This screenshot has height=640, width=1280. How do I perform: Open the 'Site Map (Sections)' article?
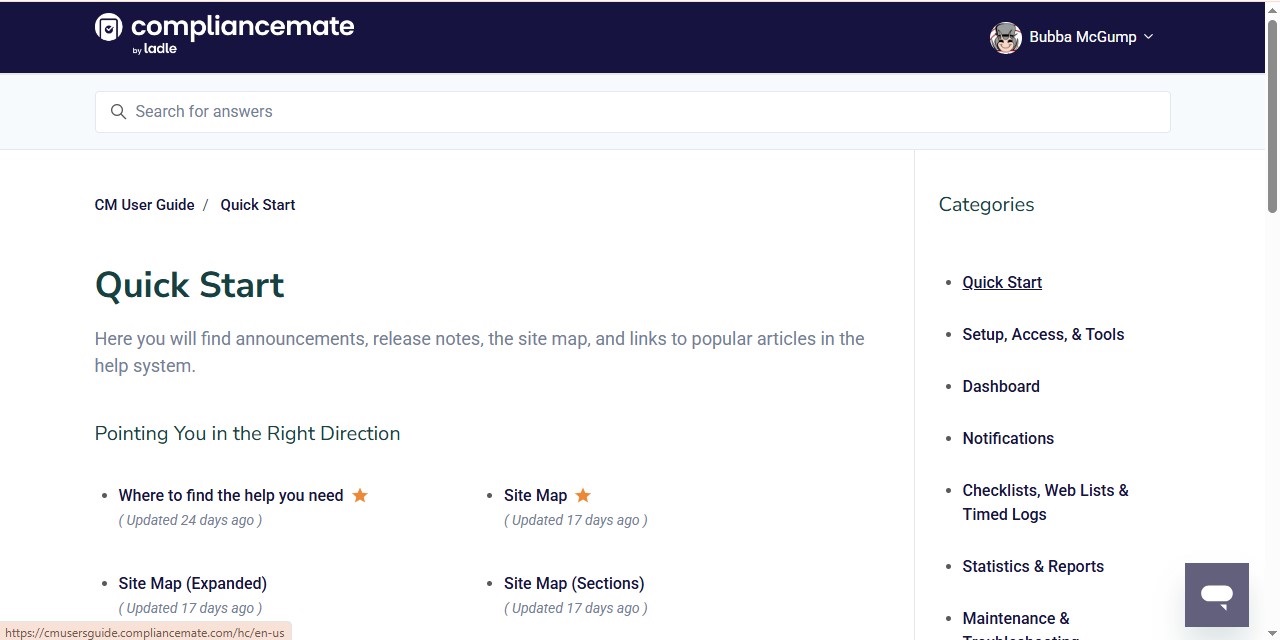574,583
